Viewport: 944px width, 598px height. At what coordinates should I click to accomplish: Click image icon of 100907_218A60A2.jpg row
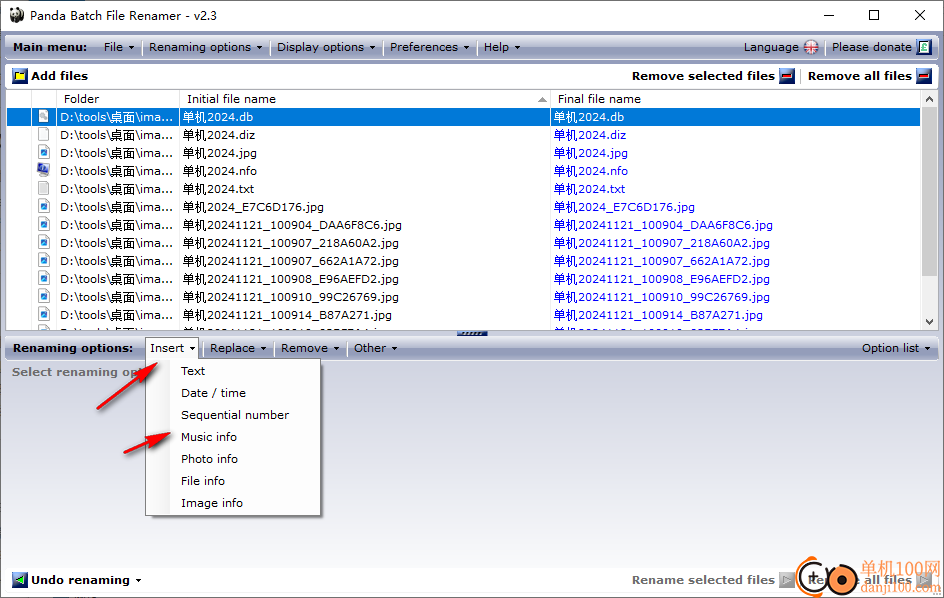43,243
